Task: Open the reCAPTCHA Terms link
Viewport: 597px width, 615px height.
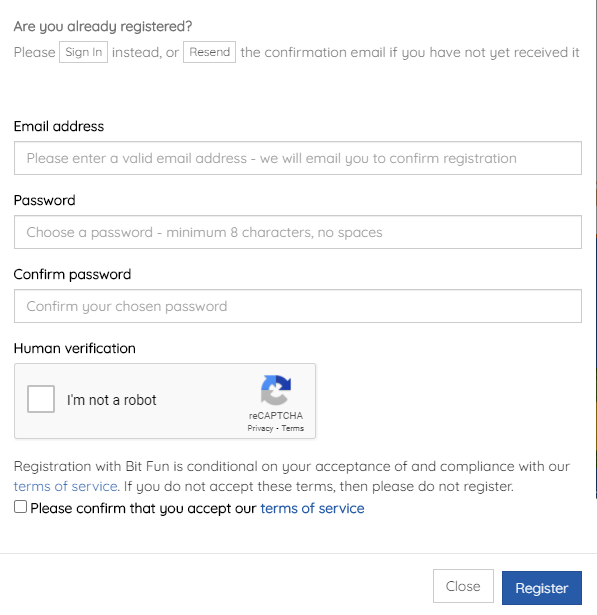Action: coord(293,428)
